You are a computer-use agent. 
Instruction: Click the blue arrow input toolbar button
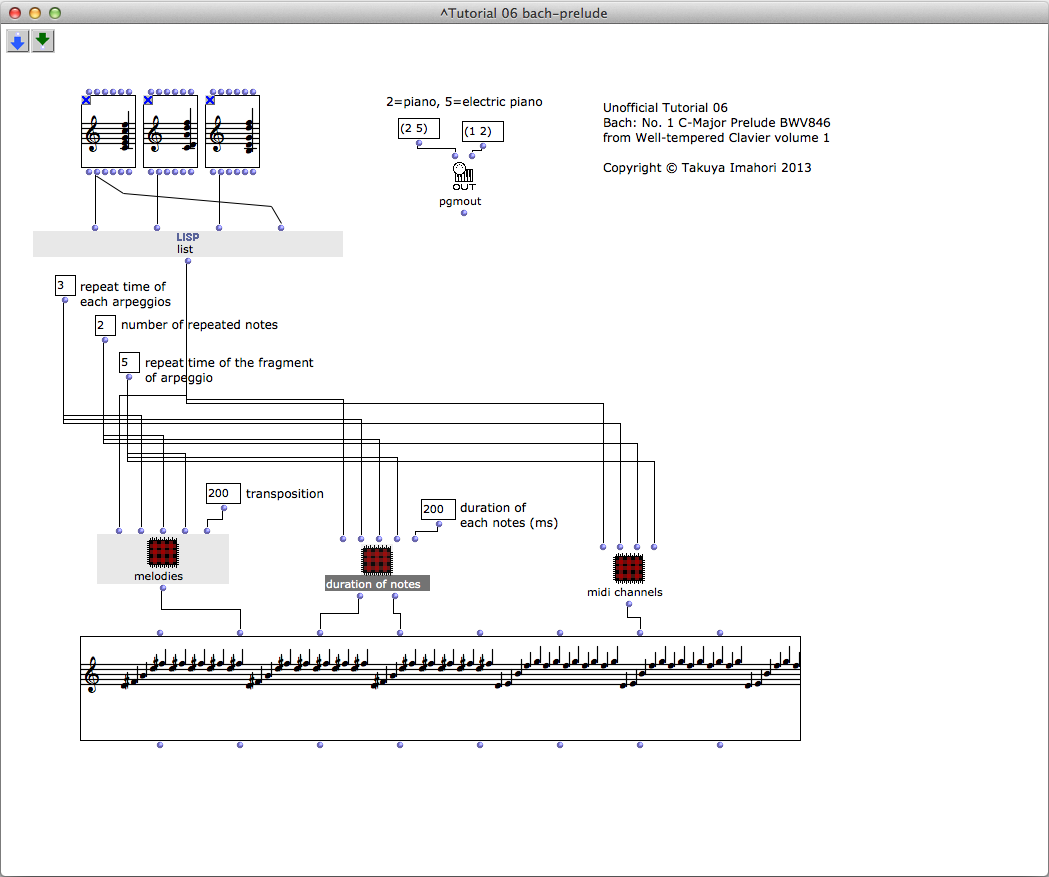(18, 41)
